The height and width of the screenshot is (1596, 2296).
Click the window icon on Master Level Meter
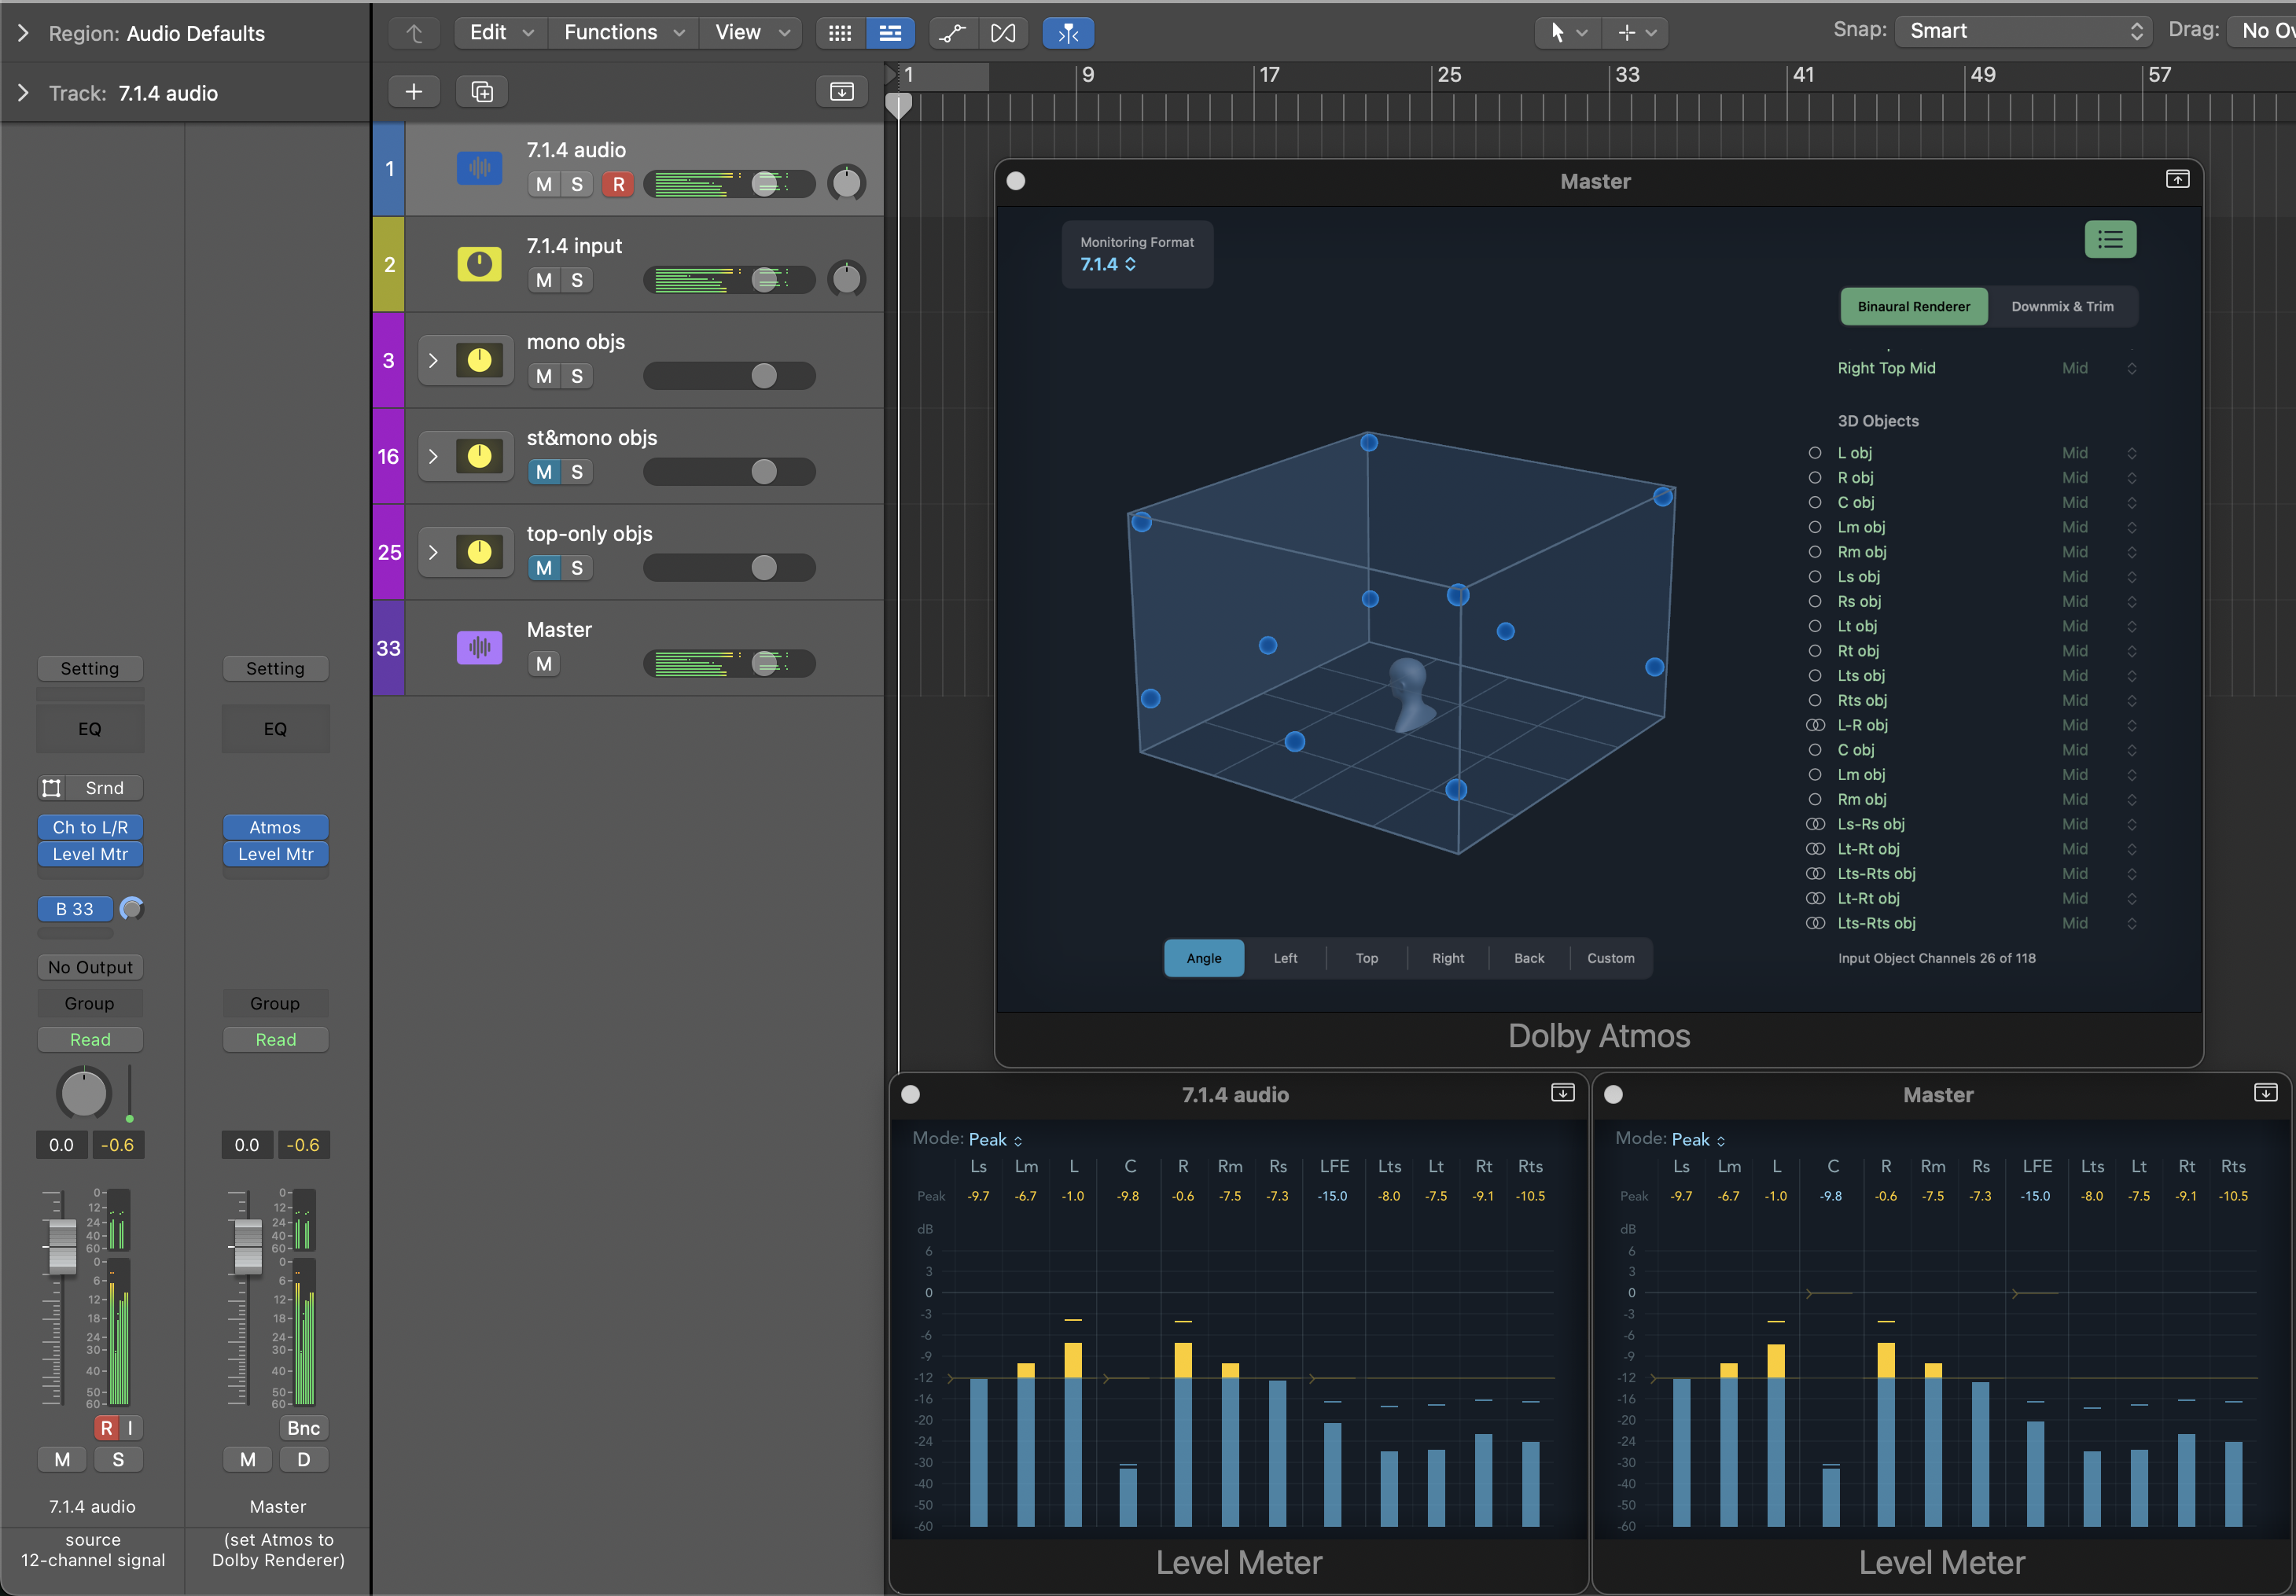click(2265, 1092)
